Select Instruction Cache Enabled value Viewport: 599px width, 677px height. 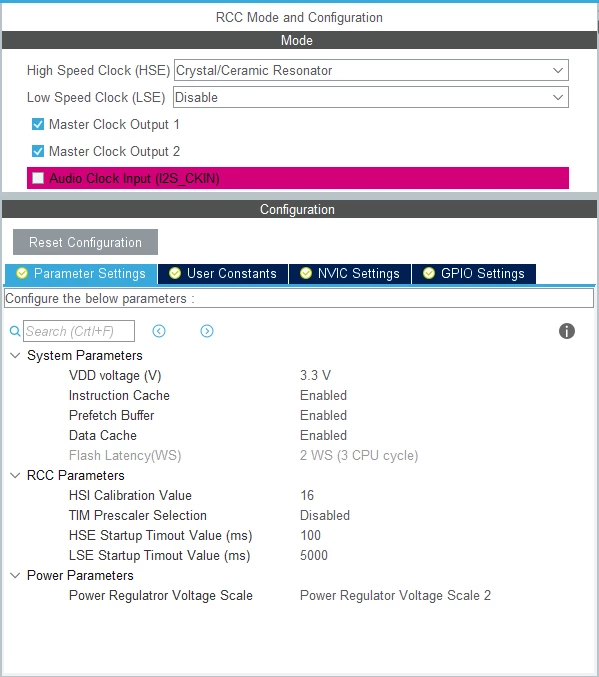[x=323, y=395]
